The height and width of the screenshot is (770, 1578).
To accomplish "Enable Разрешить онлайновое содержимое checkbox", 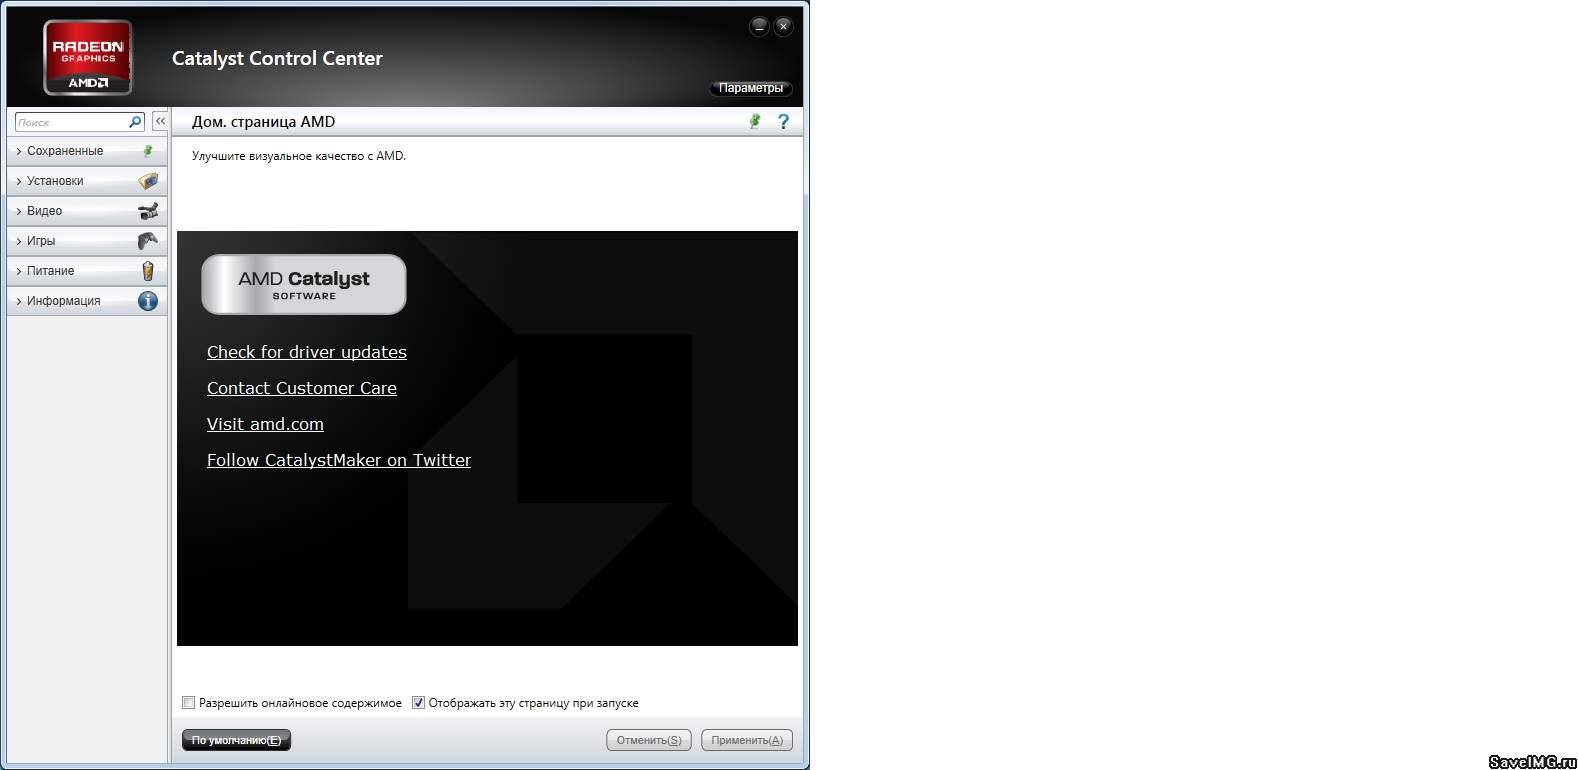I will [188, 703].
